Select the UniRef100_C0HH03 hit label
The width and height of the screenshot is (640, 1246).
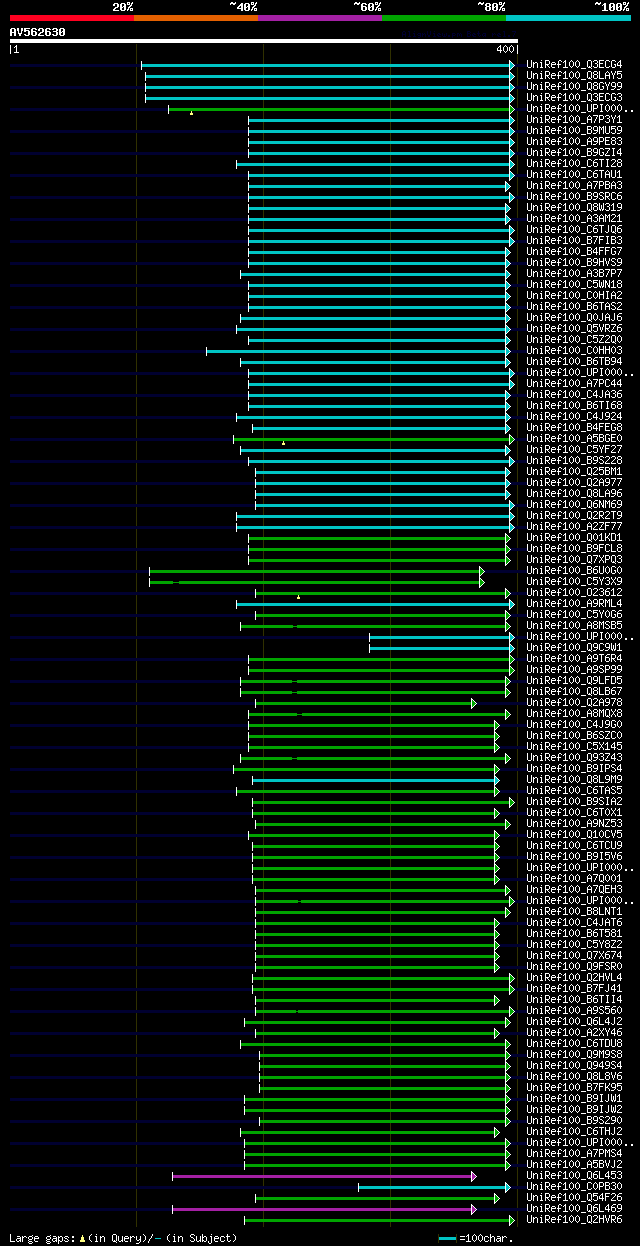click(x=574, y=351)
